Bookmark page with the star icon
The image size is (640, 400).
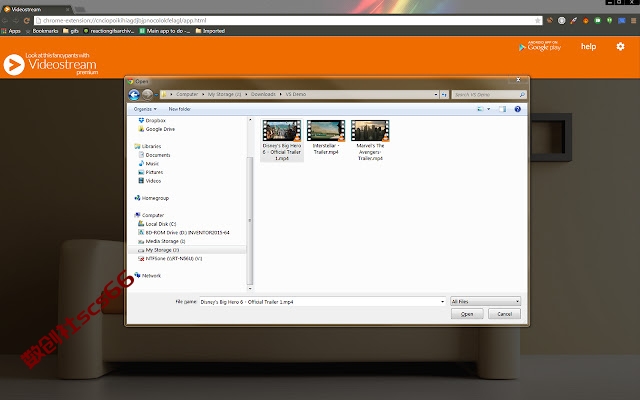(538, 20)
